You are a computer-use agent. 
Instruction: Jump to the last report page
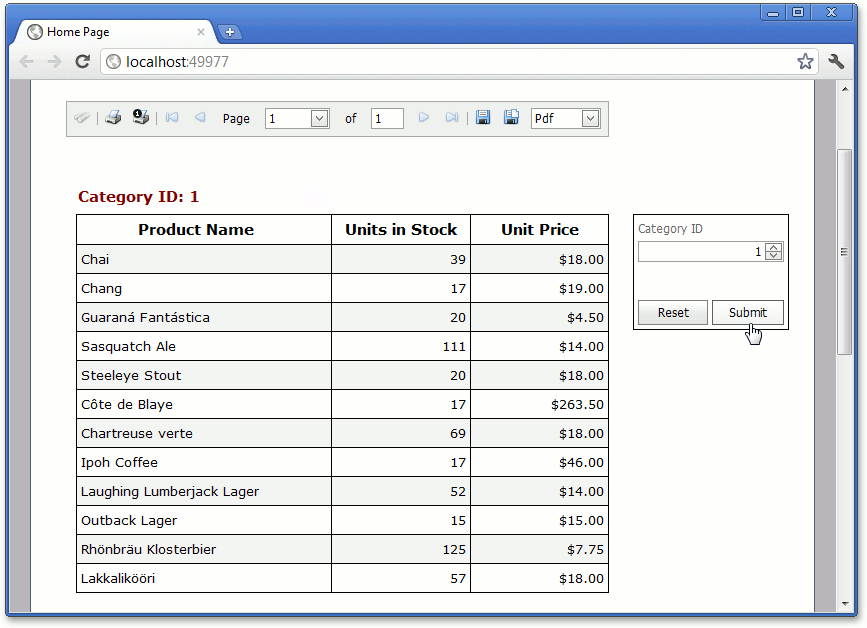pos(451,118)
